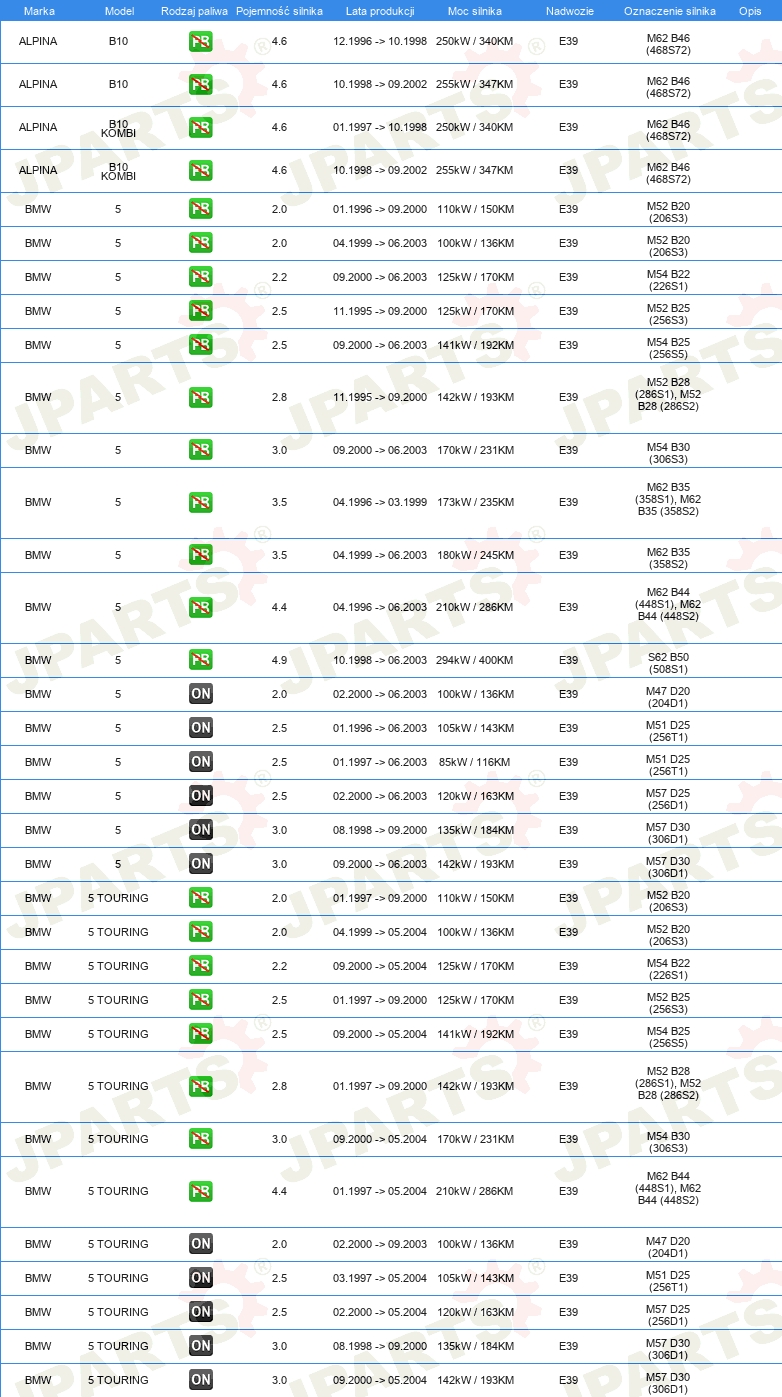The height and width of the screenshot is (1397, 782).
Task: Click ON icon for BMW 5 sedan M47 D20 row
Action: [x=200, y=694]
